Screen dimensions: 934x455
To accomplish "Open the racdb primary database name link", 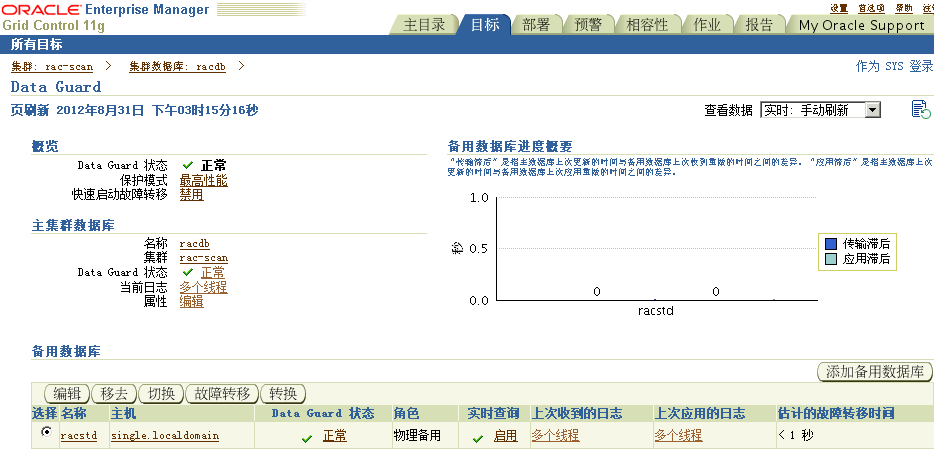I will [194, 244].
